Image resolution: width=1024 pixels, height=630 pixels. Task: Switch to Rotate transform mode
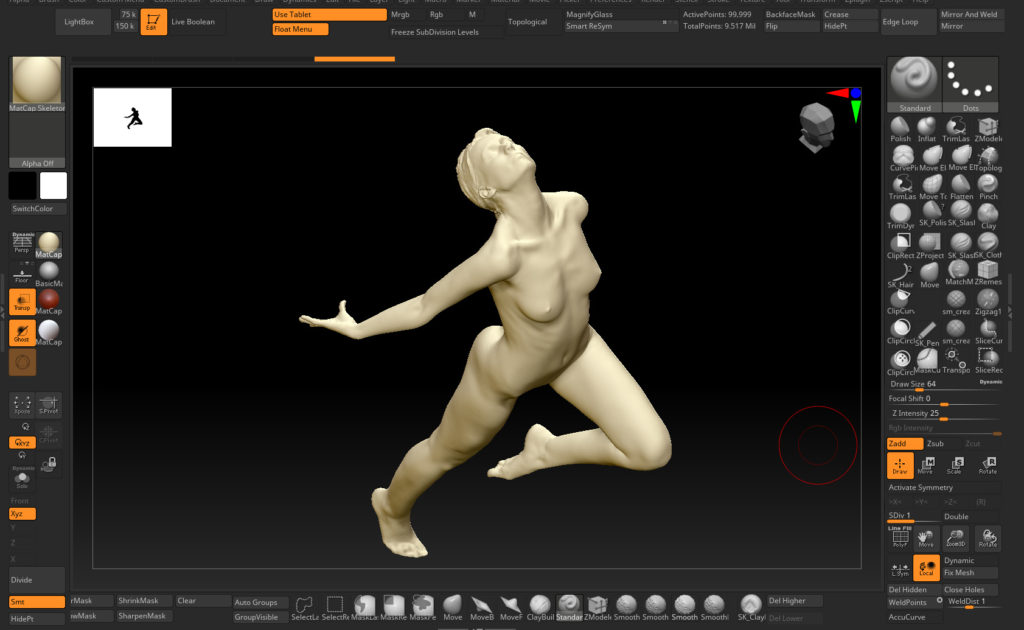988,465
